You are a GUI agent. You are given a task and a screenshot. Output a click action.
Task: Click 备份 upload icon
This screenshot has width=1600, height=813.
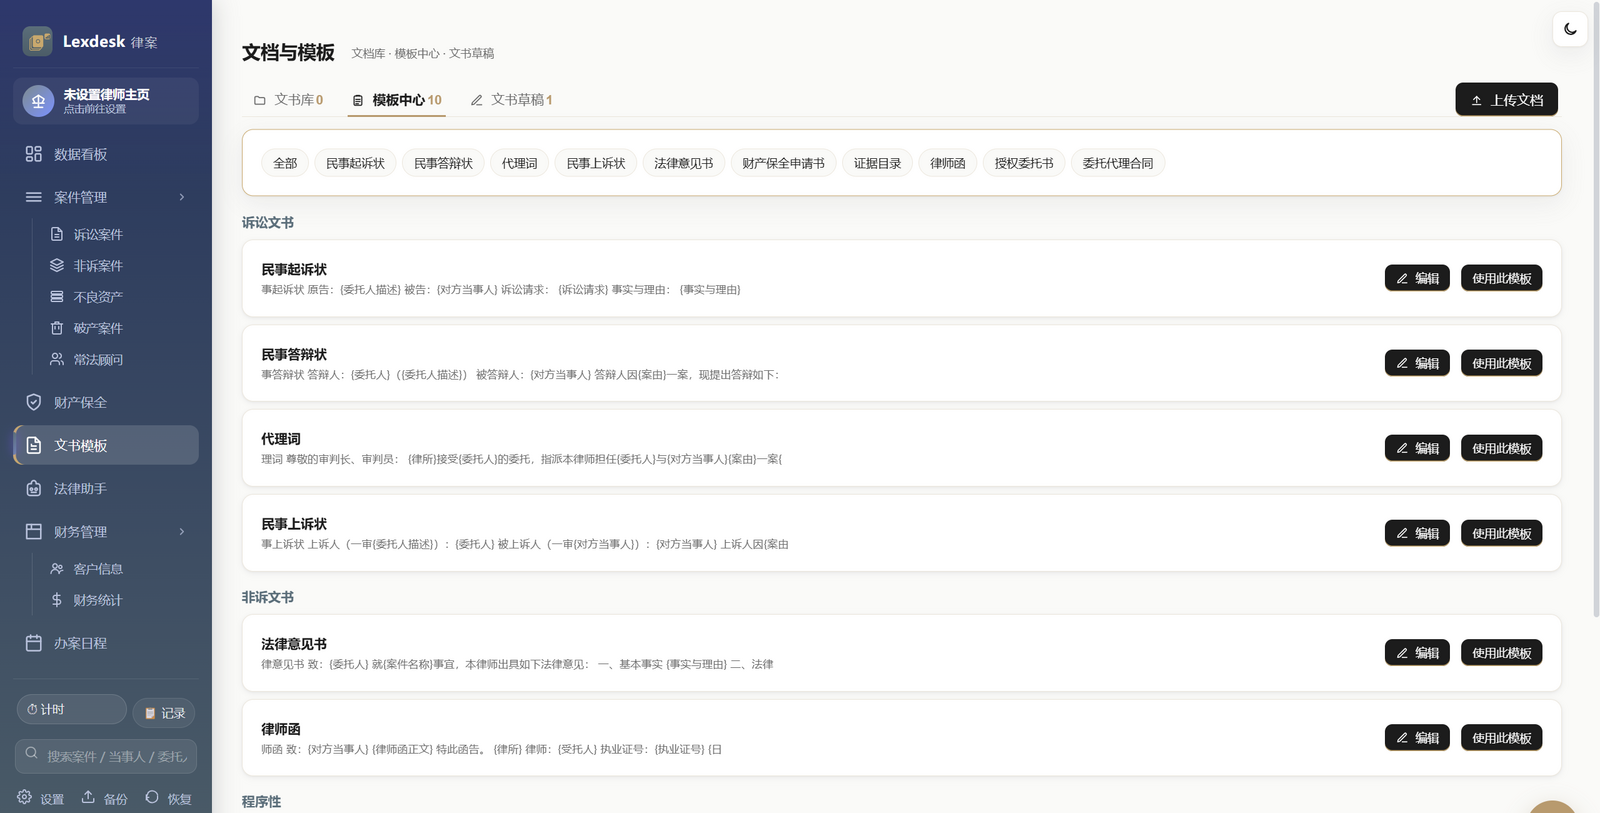(88, 797)
